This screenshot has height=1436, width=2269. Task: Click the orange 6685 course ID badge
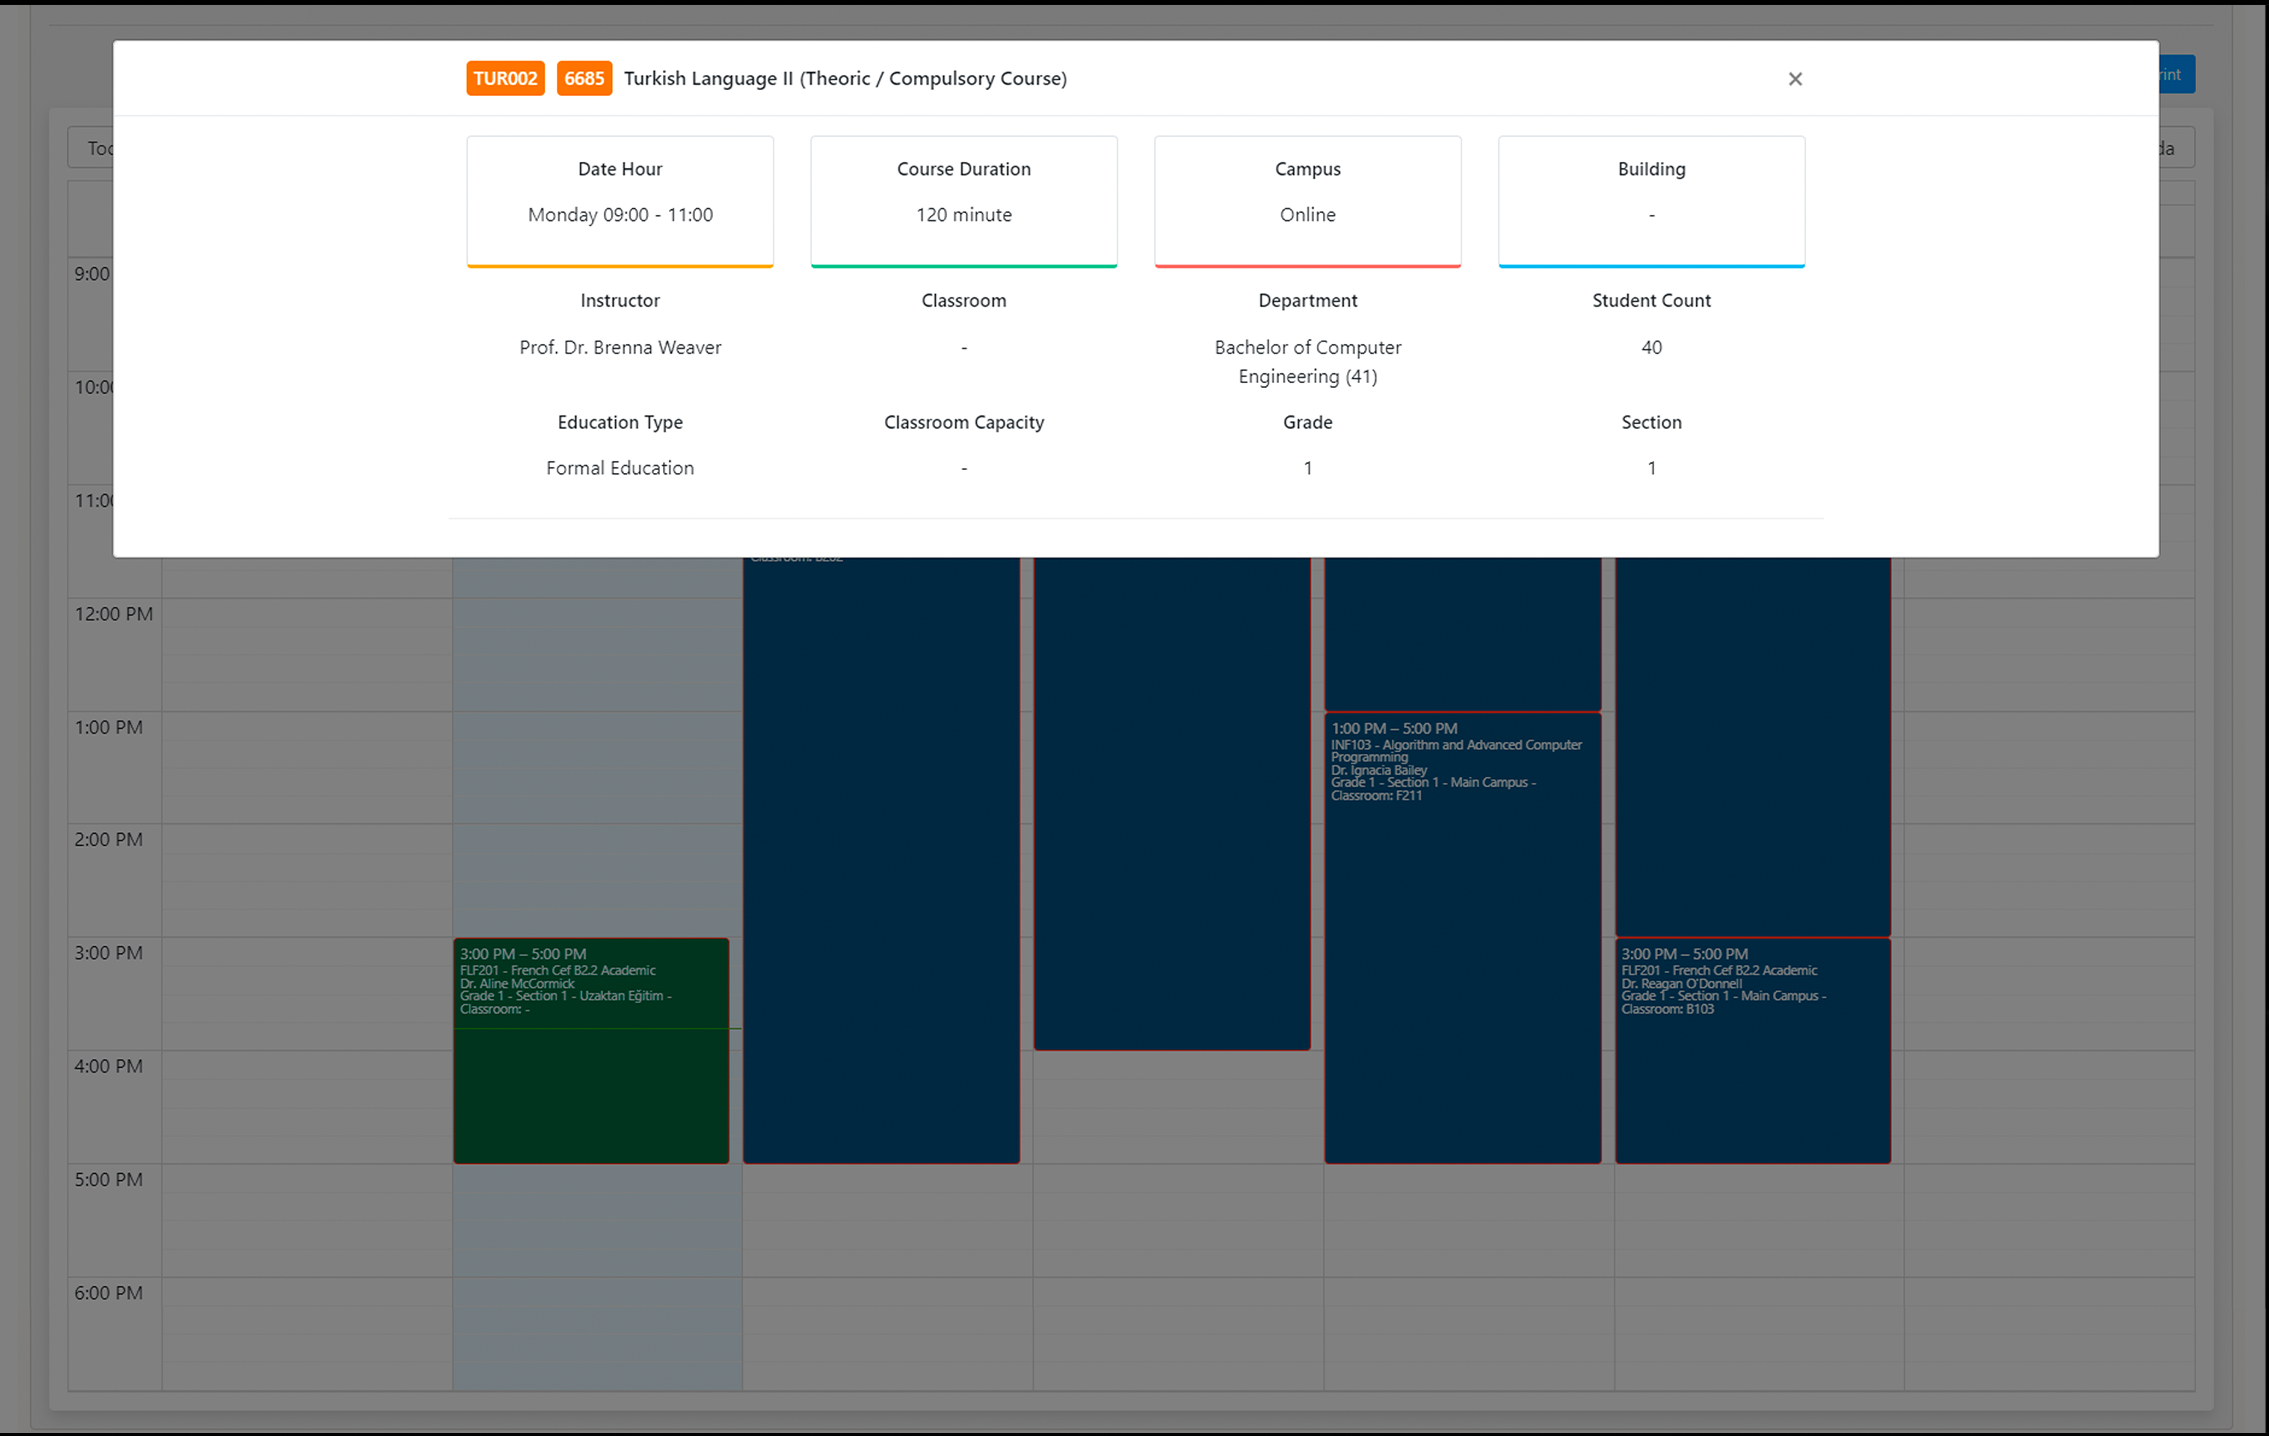(x=585, y=78)
